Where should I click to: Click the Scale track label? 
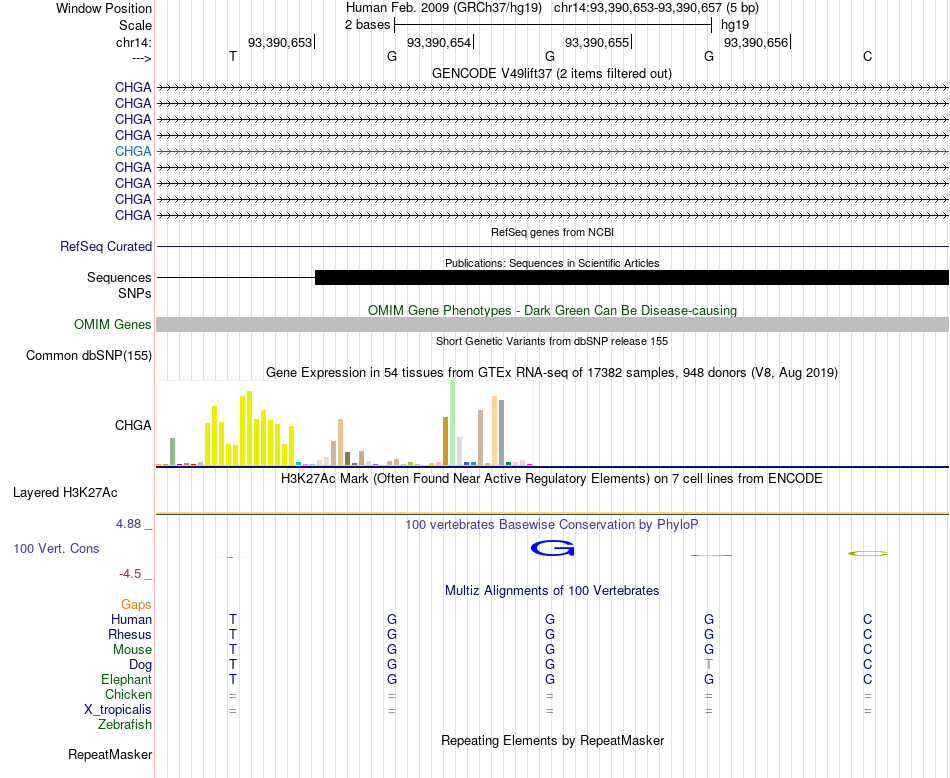pos(135,25)
